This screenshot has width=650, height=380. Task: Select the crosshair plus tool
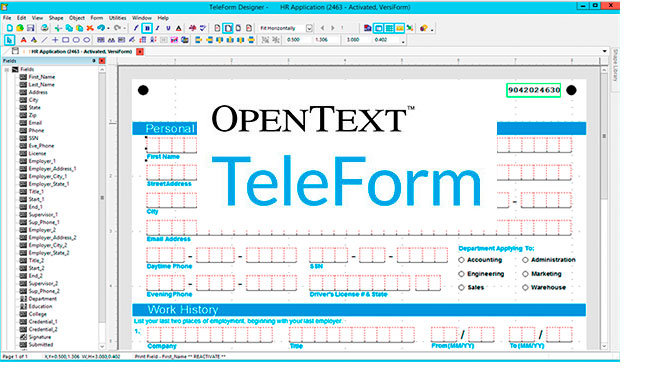[x=55, y=40]
